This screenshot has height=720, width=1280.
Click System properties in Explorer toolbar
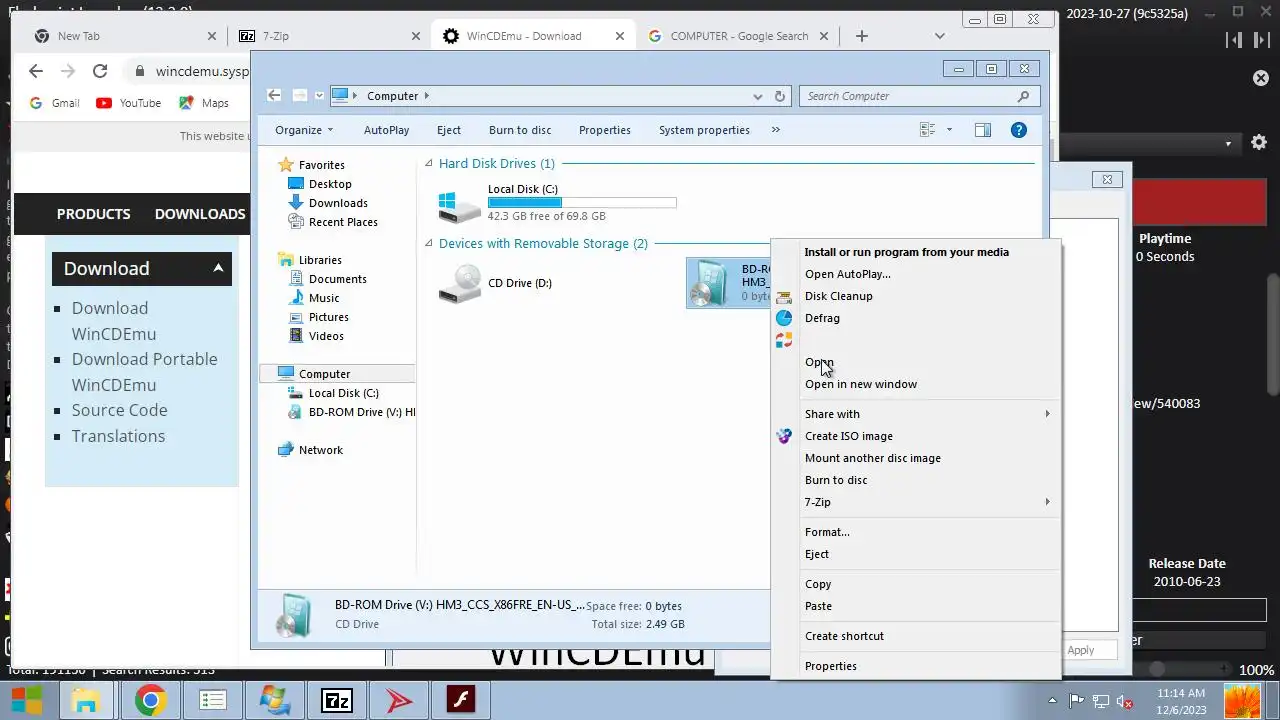[x=704, y=130]
